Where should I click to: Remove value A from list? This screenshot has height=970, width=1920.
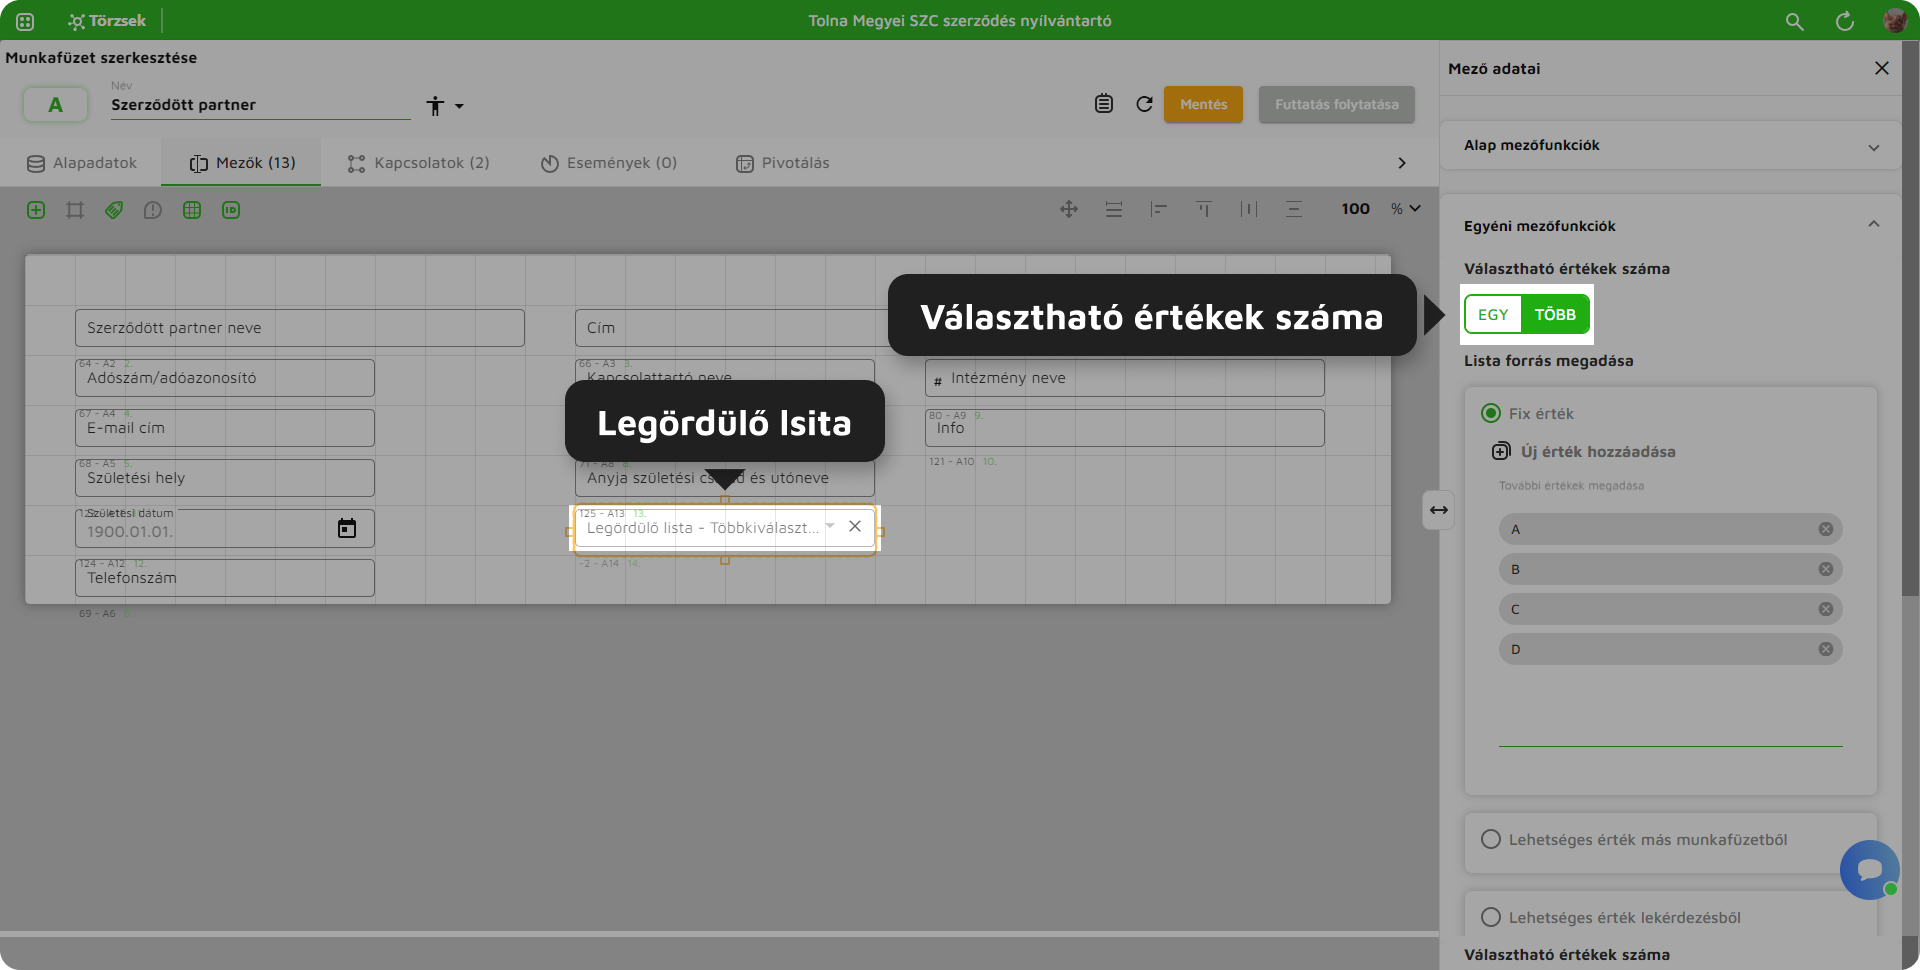coord(1825,529)
